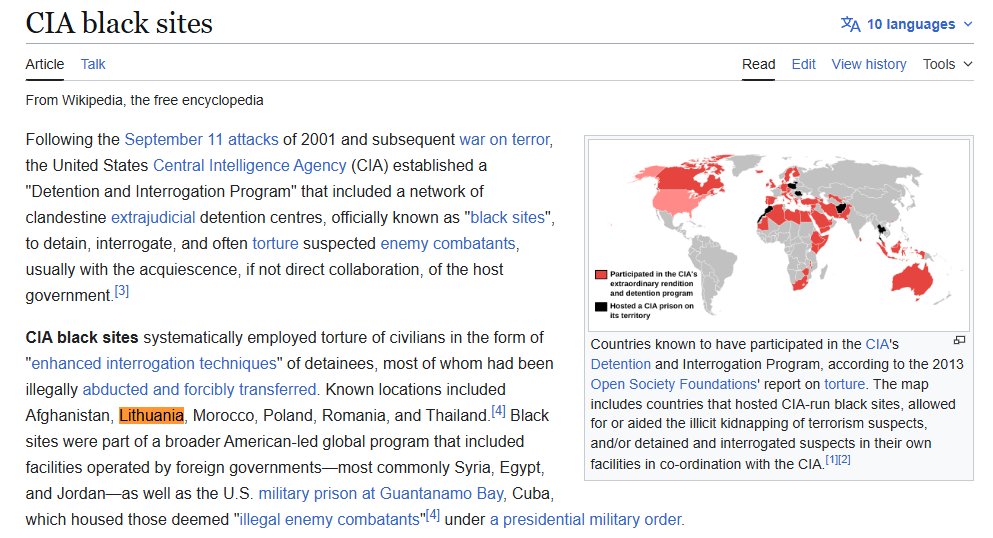Open citation reference [3]
993x538 pixels.
pos(121,291)
